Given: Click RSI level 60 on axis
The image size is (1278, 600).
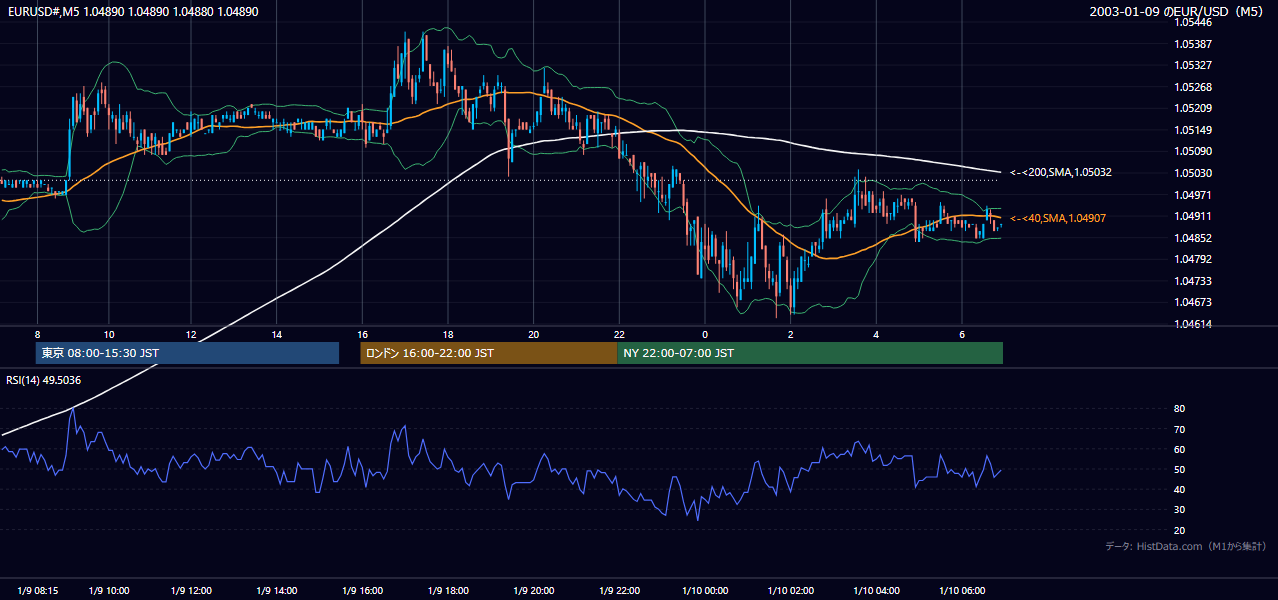Looking at the screenshot, I should click(x=1179, y=449).
